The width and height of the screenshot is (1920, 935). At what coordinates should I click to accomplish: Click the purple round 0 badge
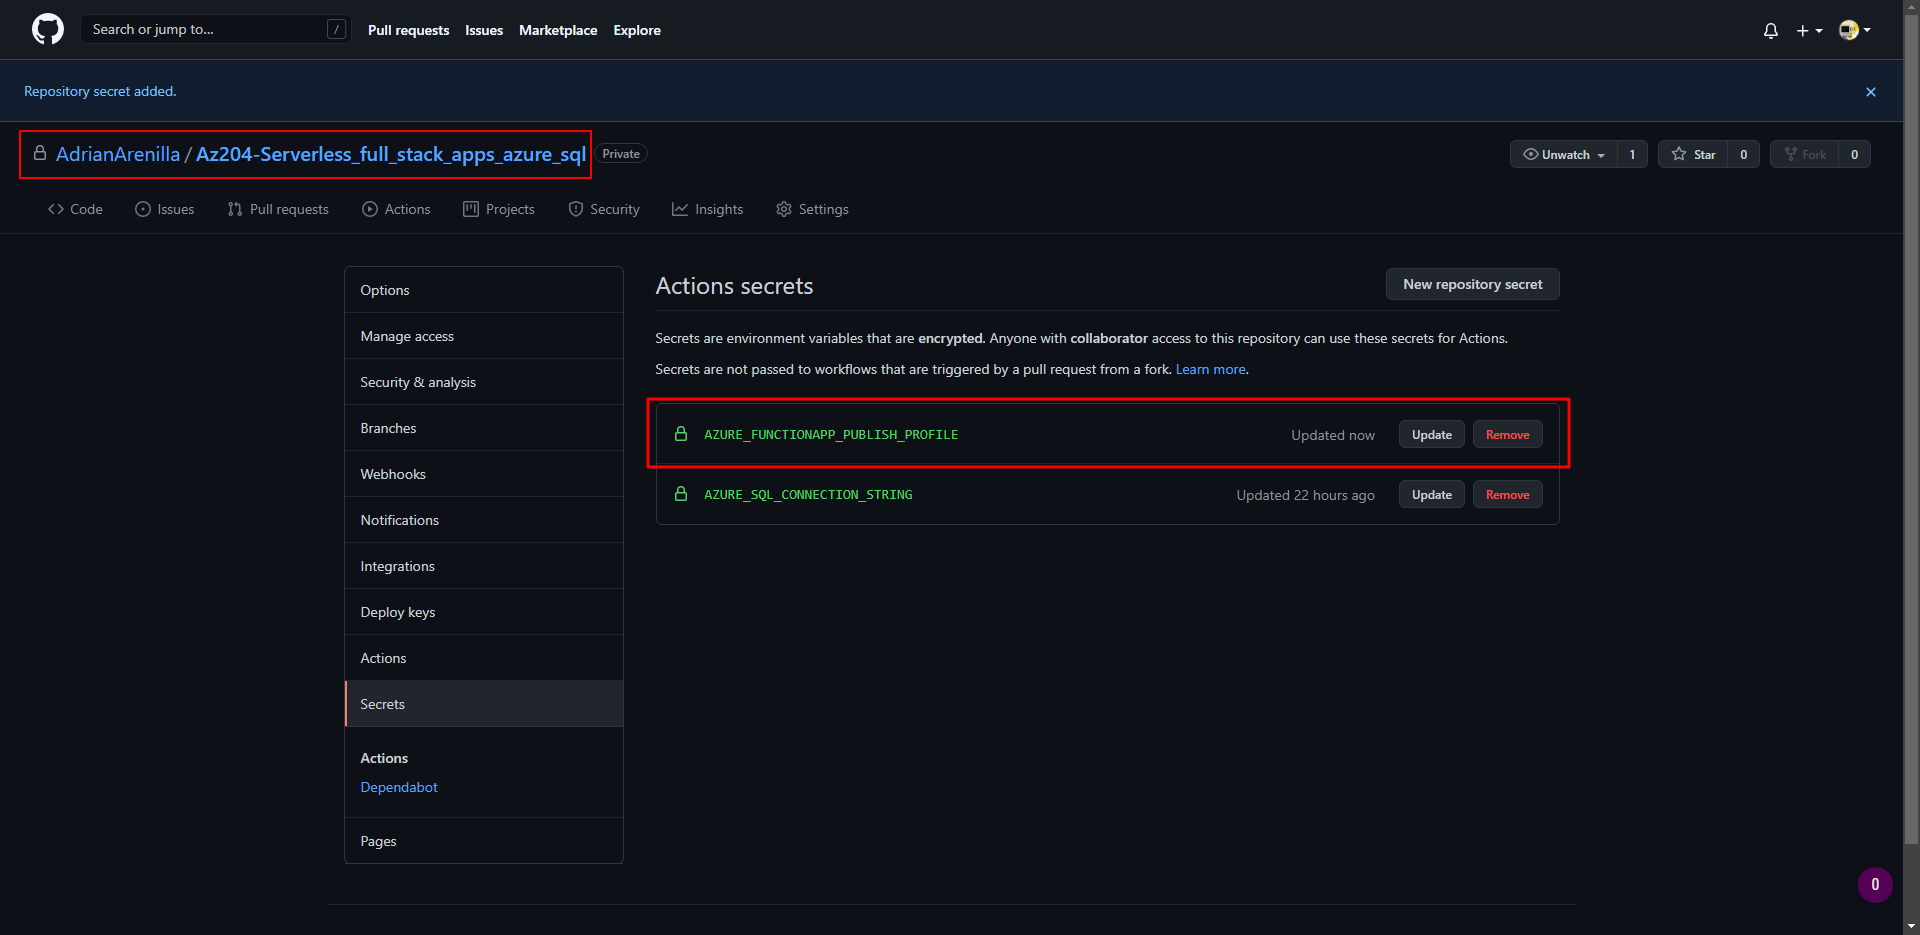point(1875,885)
